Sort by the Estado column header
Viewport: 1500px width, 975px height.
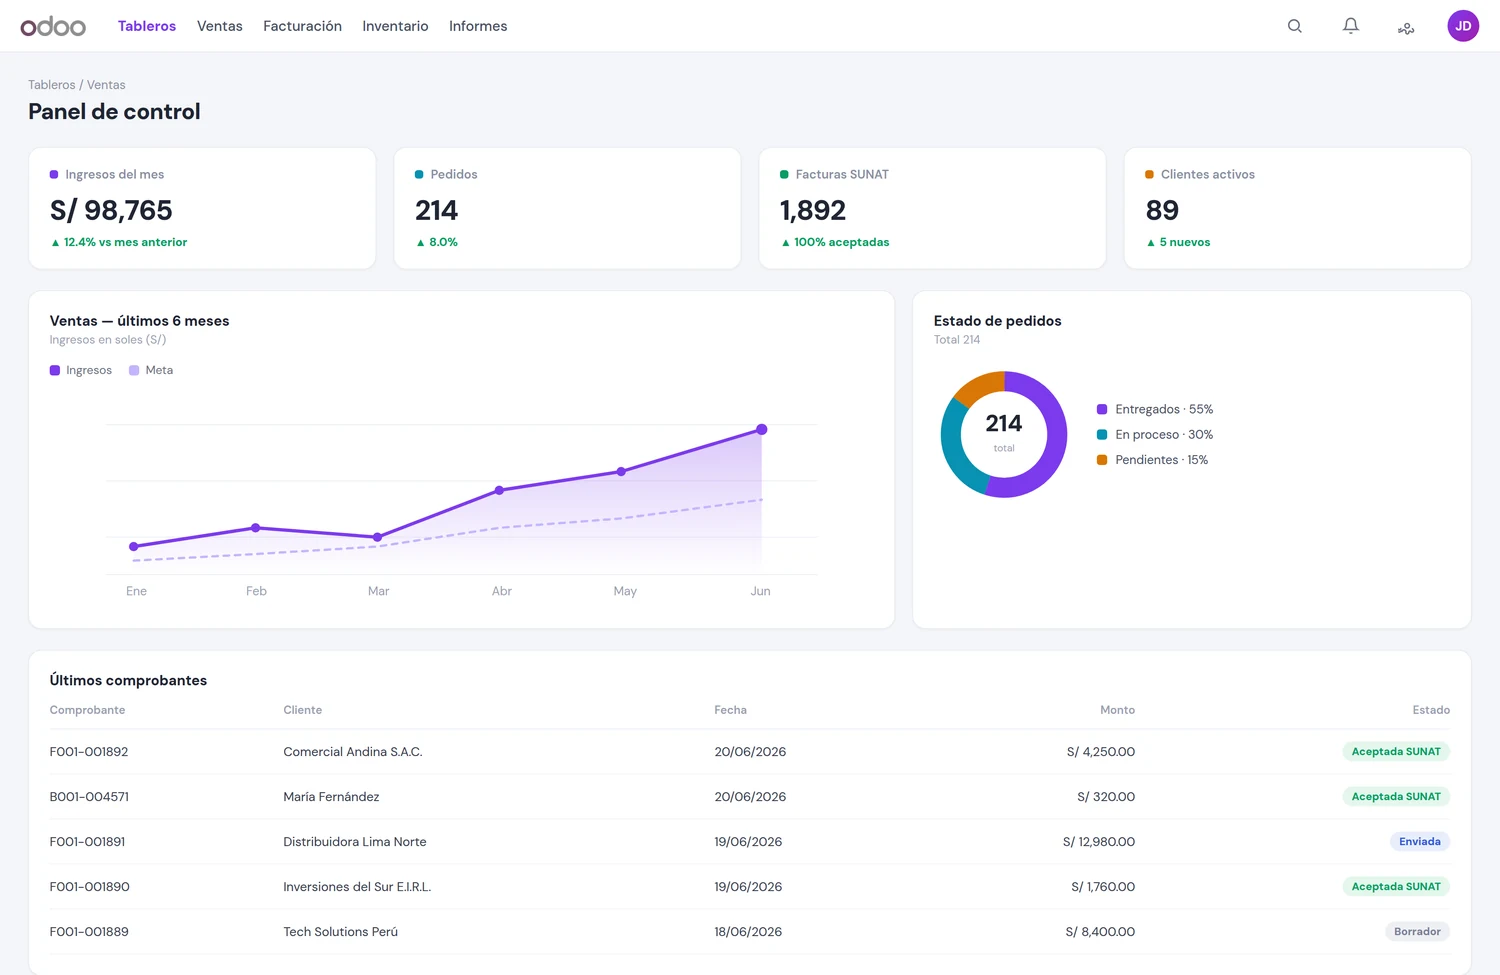tap(1431, 710)
